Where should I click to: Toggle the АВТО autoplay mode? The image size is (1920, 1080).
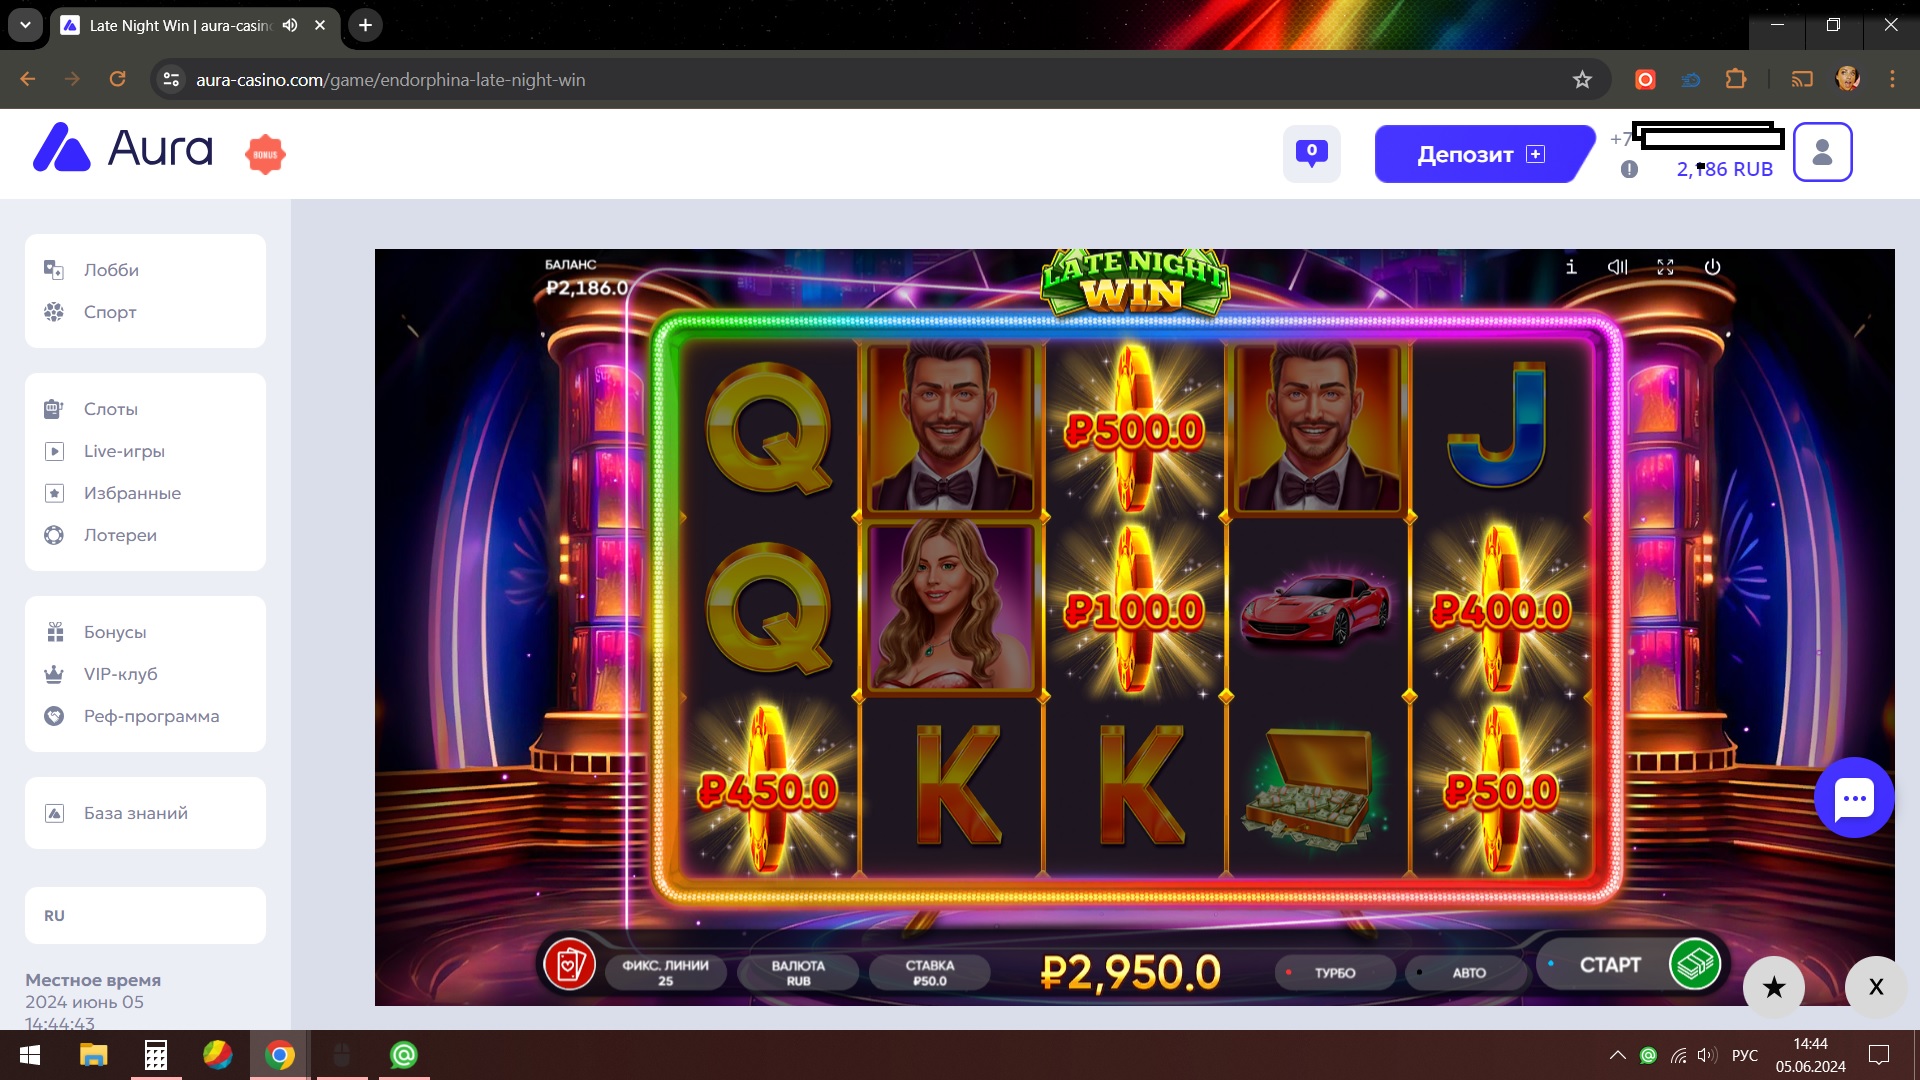(1468, 972)
